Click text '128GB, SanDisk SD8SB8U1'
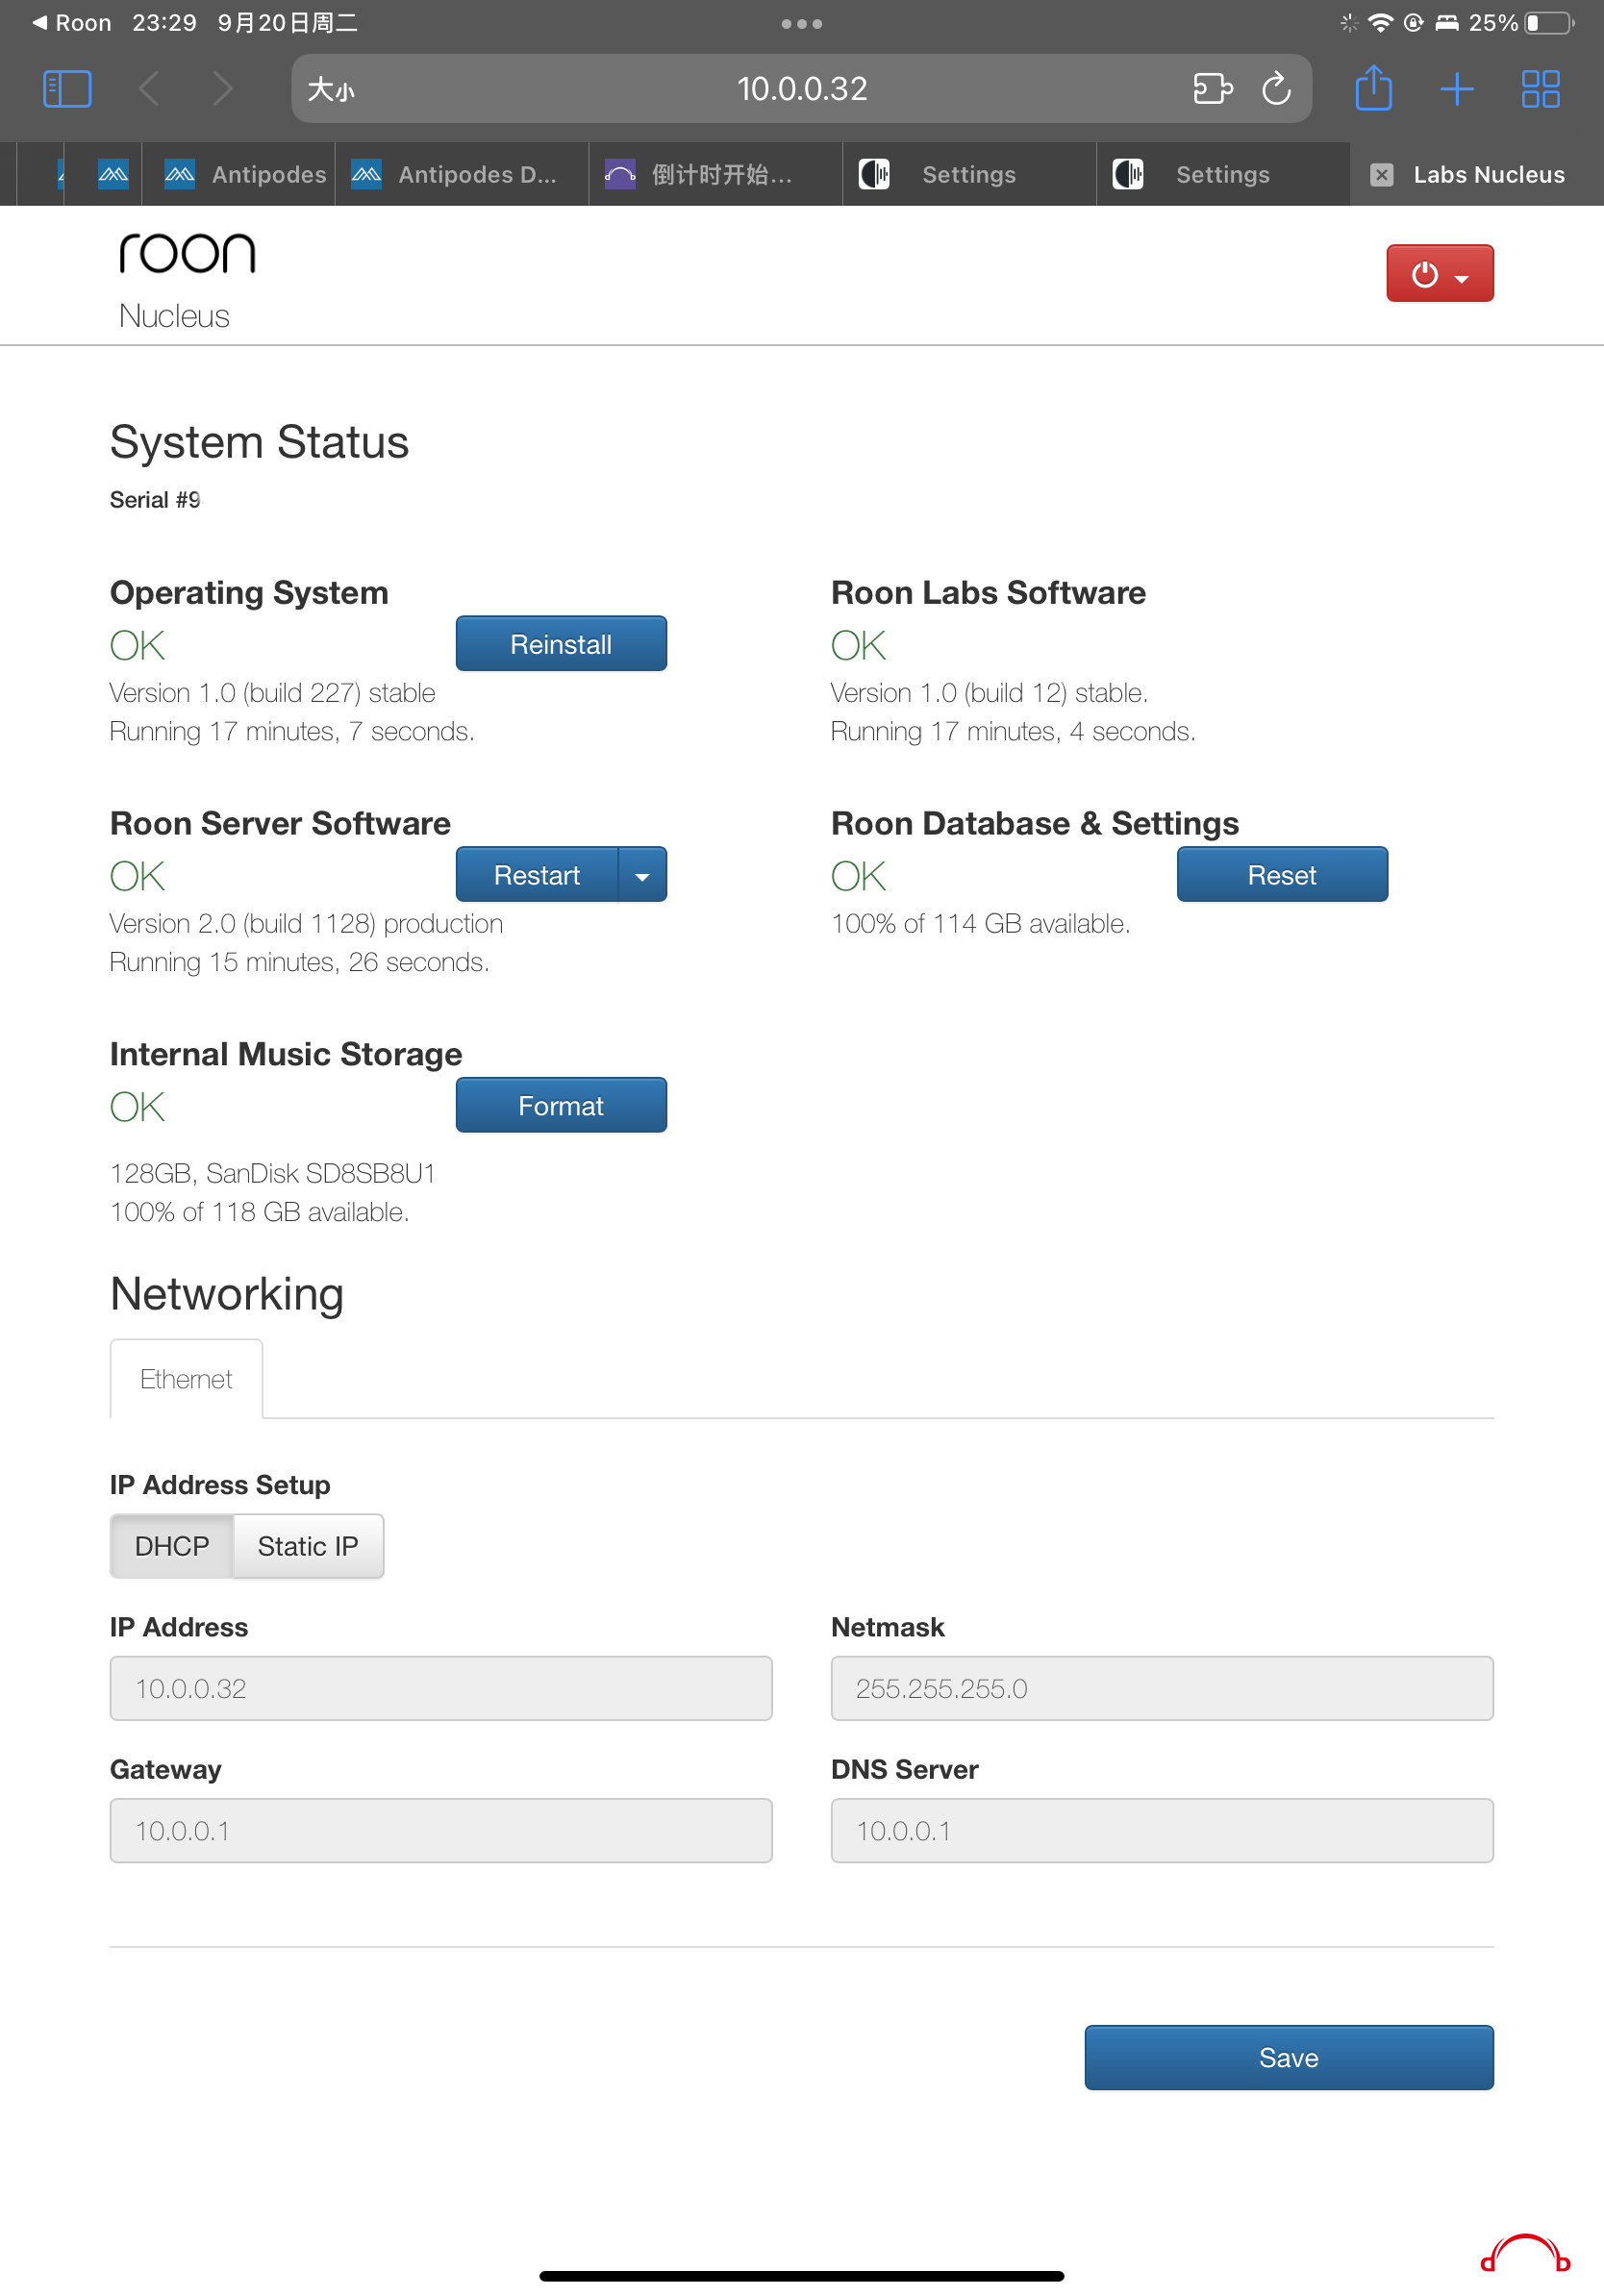The width and height of the screenshot is (1604, 2296). pyautogui.click(x=273, y=1173)
